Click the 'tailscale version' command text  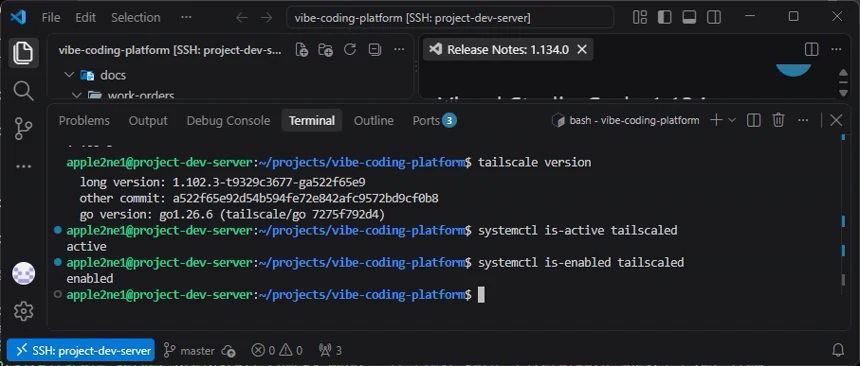535,162
